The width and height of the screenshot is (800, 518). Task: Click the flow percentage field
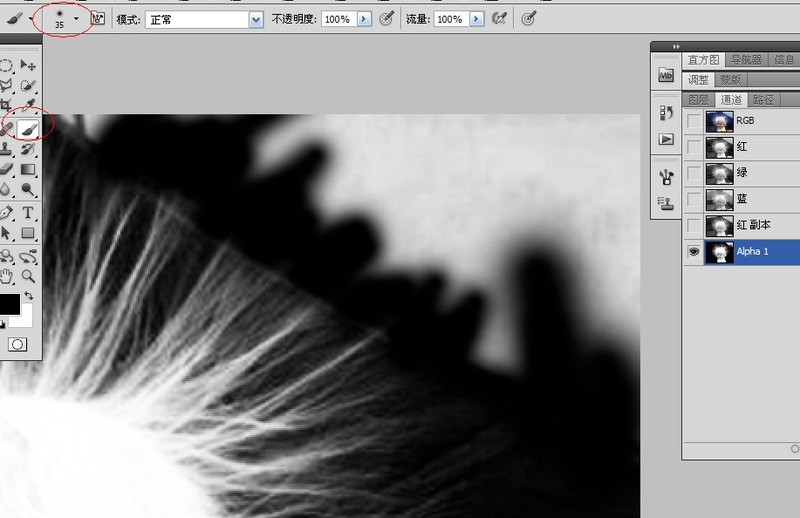pyautogui.click(x=451, y=19)
